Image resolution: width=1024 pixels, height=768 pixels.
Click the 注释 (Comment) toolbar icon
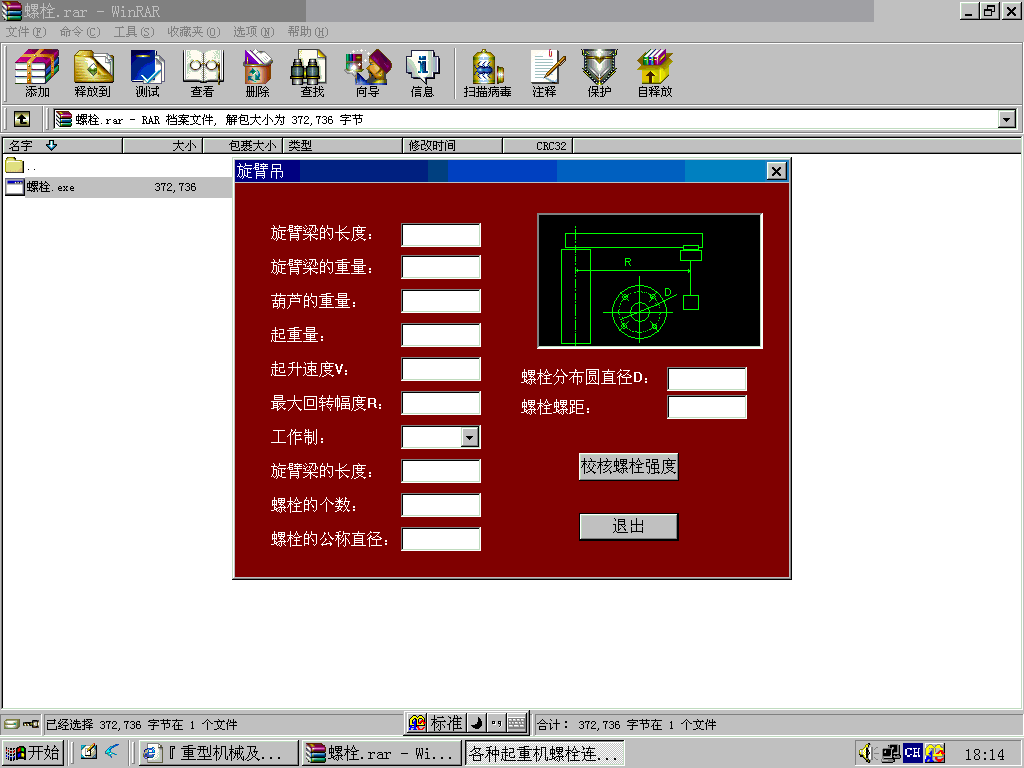(x=546, y=68)
